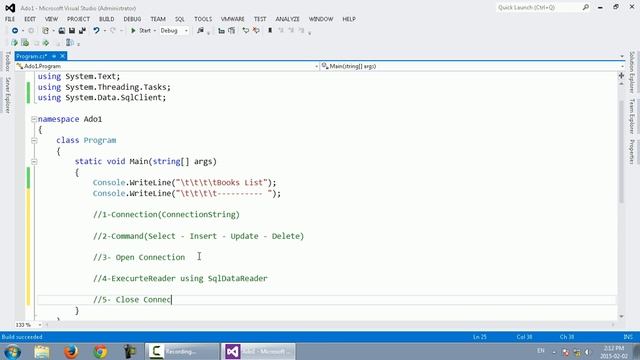Open the undo history dropdown arrow
This screenshot has height=360, width=640.
click(x=105, y=31)
